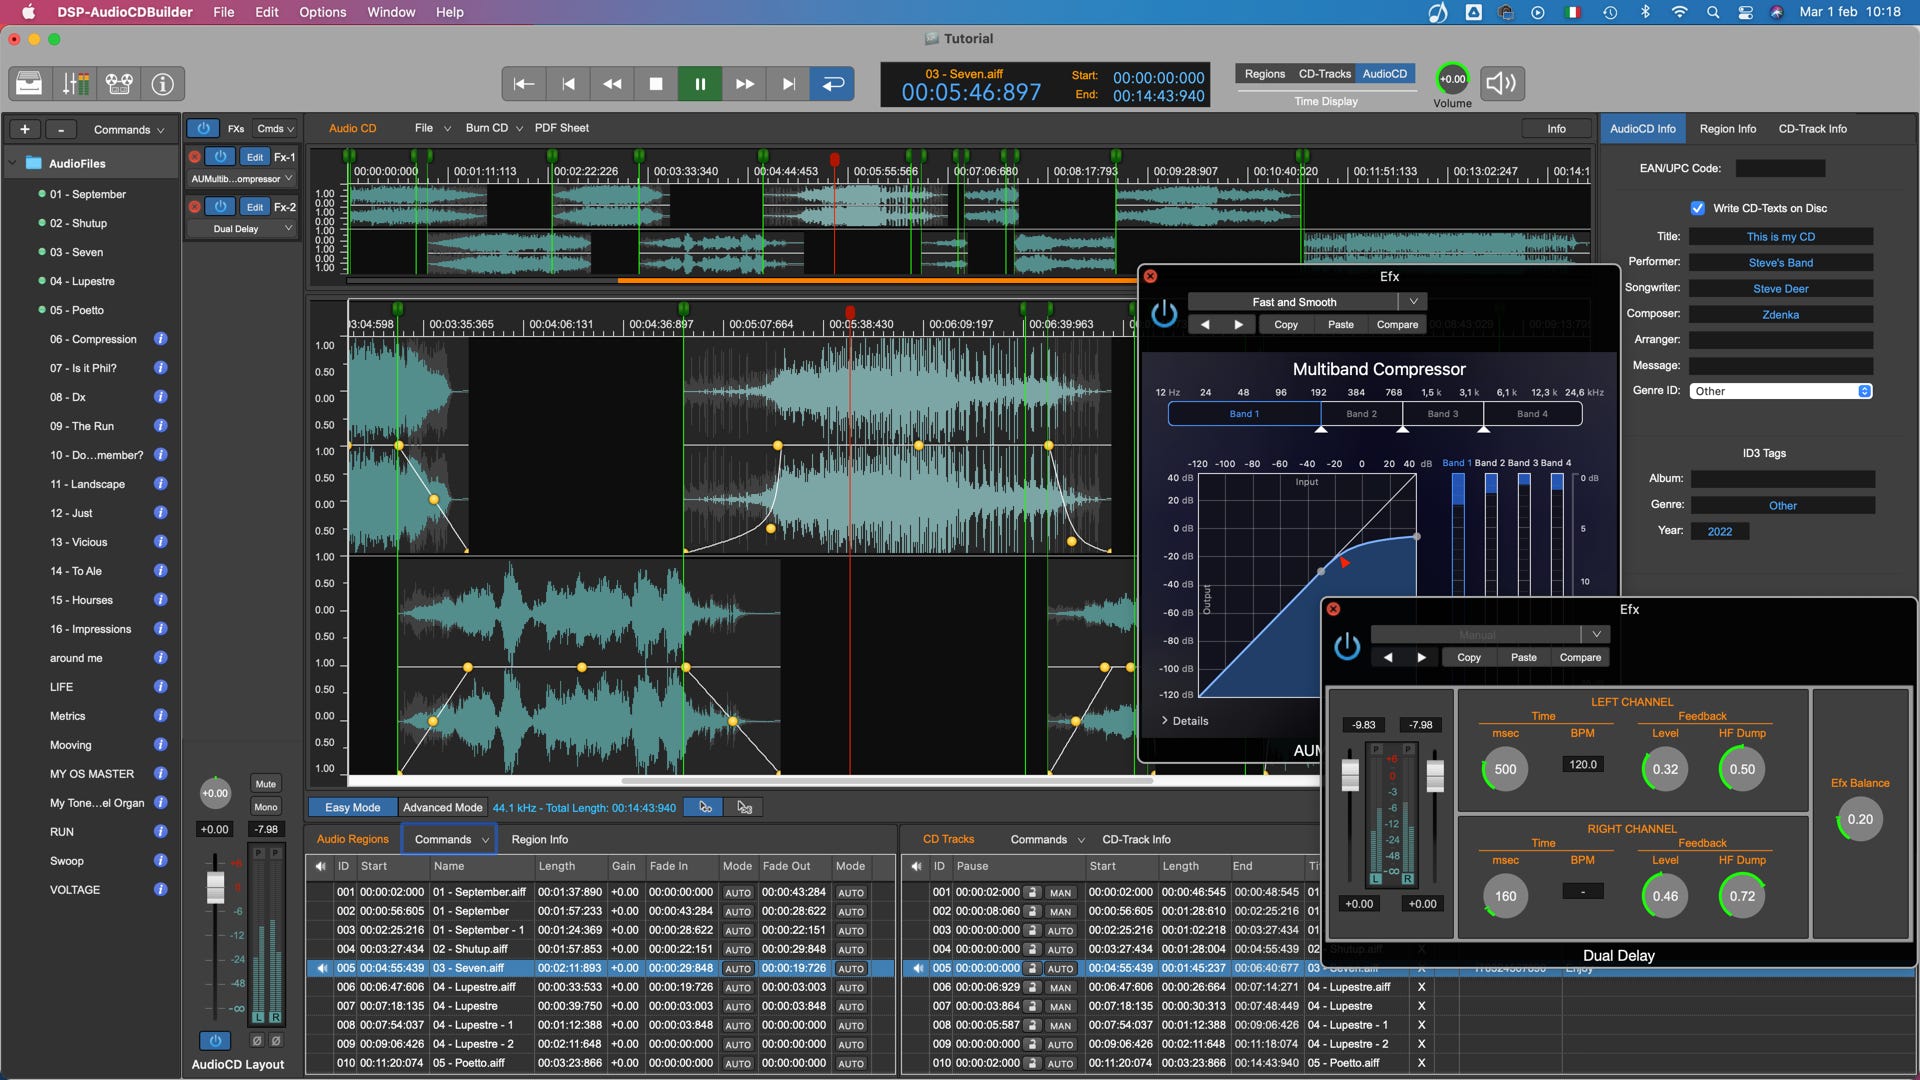Open the Options menu in menu bar
This screenshot has height=1080, width=1920.
(x=322, y=12)
